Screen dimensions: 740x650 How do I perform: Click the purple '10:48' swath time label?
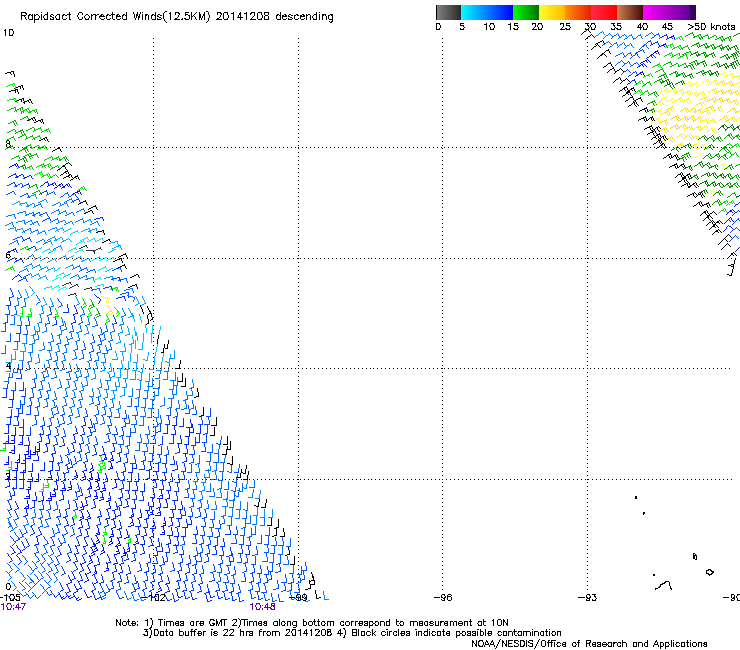tap(262, 607)
